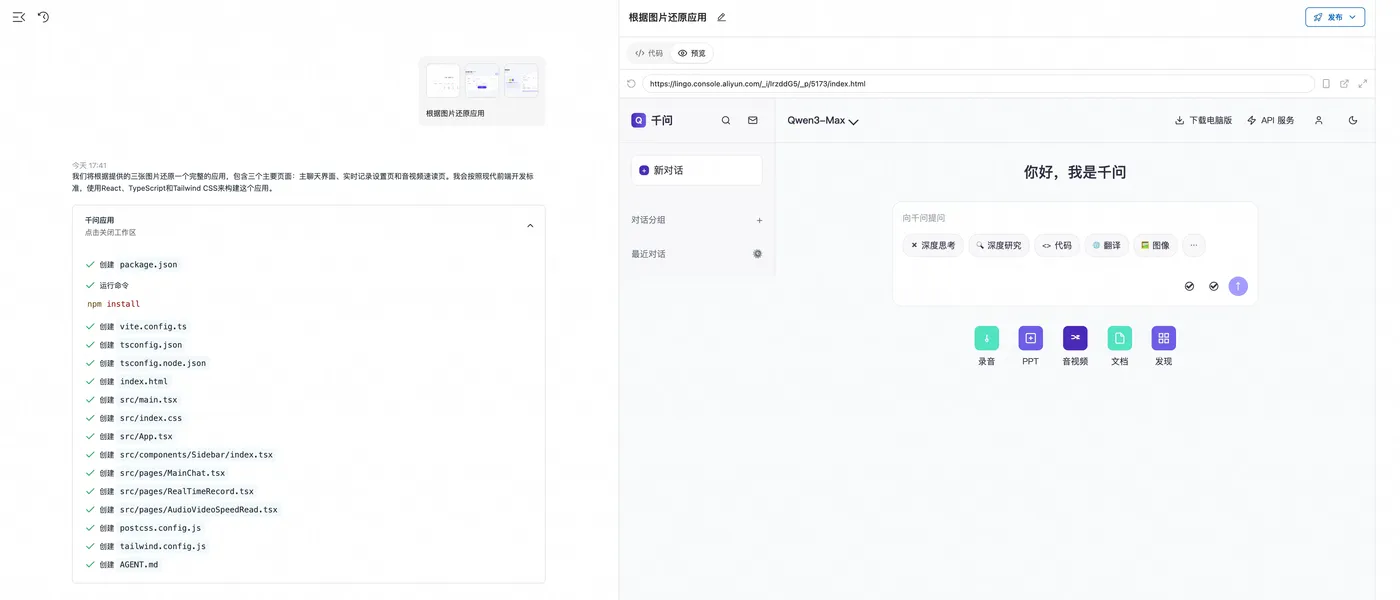This screenshot has width=1400, height=600.
Task: Select the 代码 chip in input box
Action: coord(1057,245)
